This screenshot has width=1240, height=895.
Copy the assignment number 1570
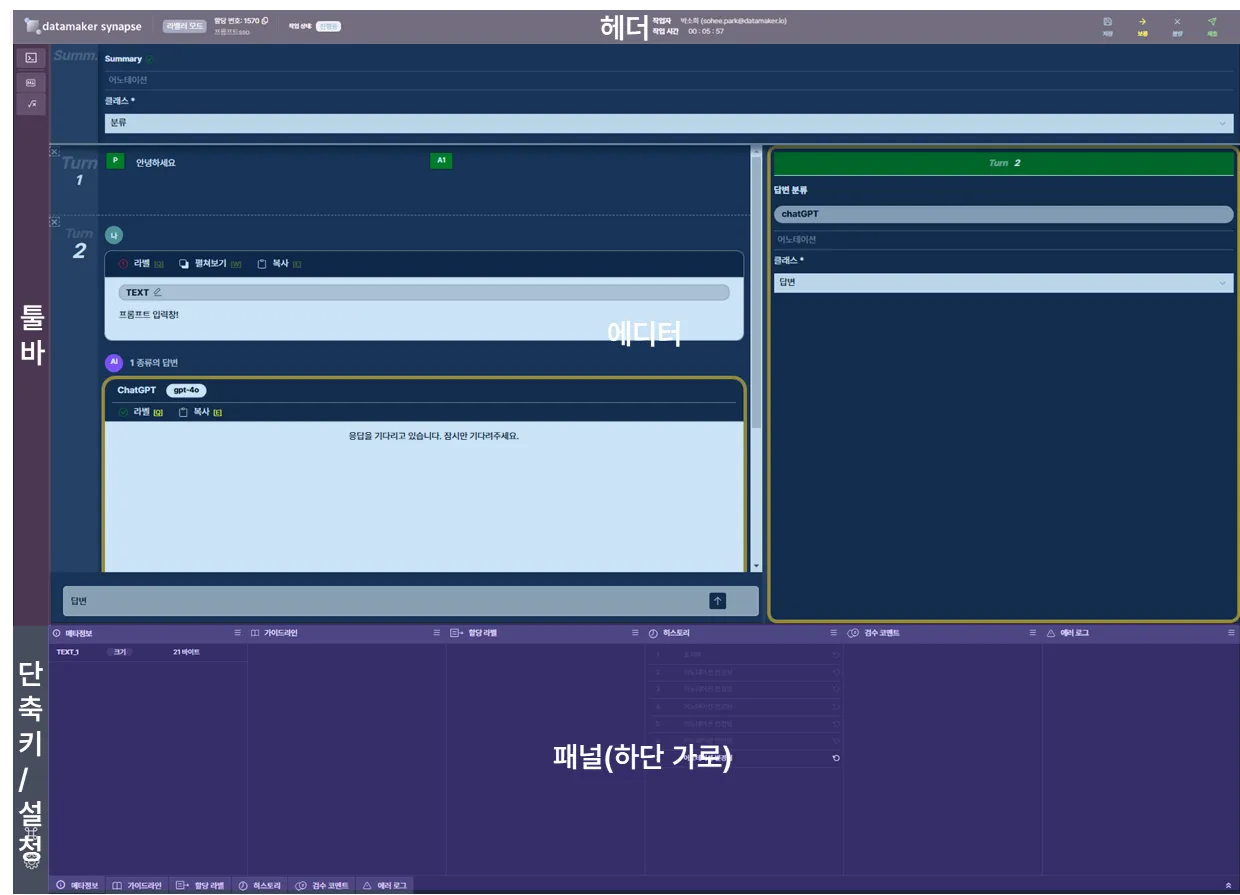point(264,21)
